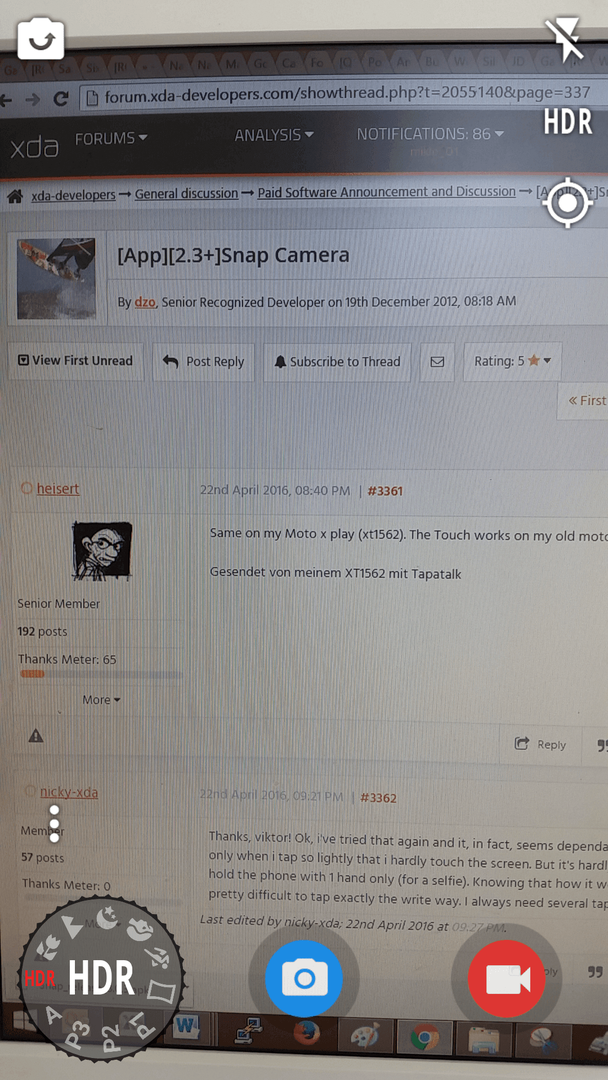Switch between front and rear camera
Image resolution: width=608 pixels, height=1080 pixels.
pyautogui.click(x=41, y=41)
